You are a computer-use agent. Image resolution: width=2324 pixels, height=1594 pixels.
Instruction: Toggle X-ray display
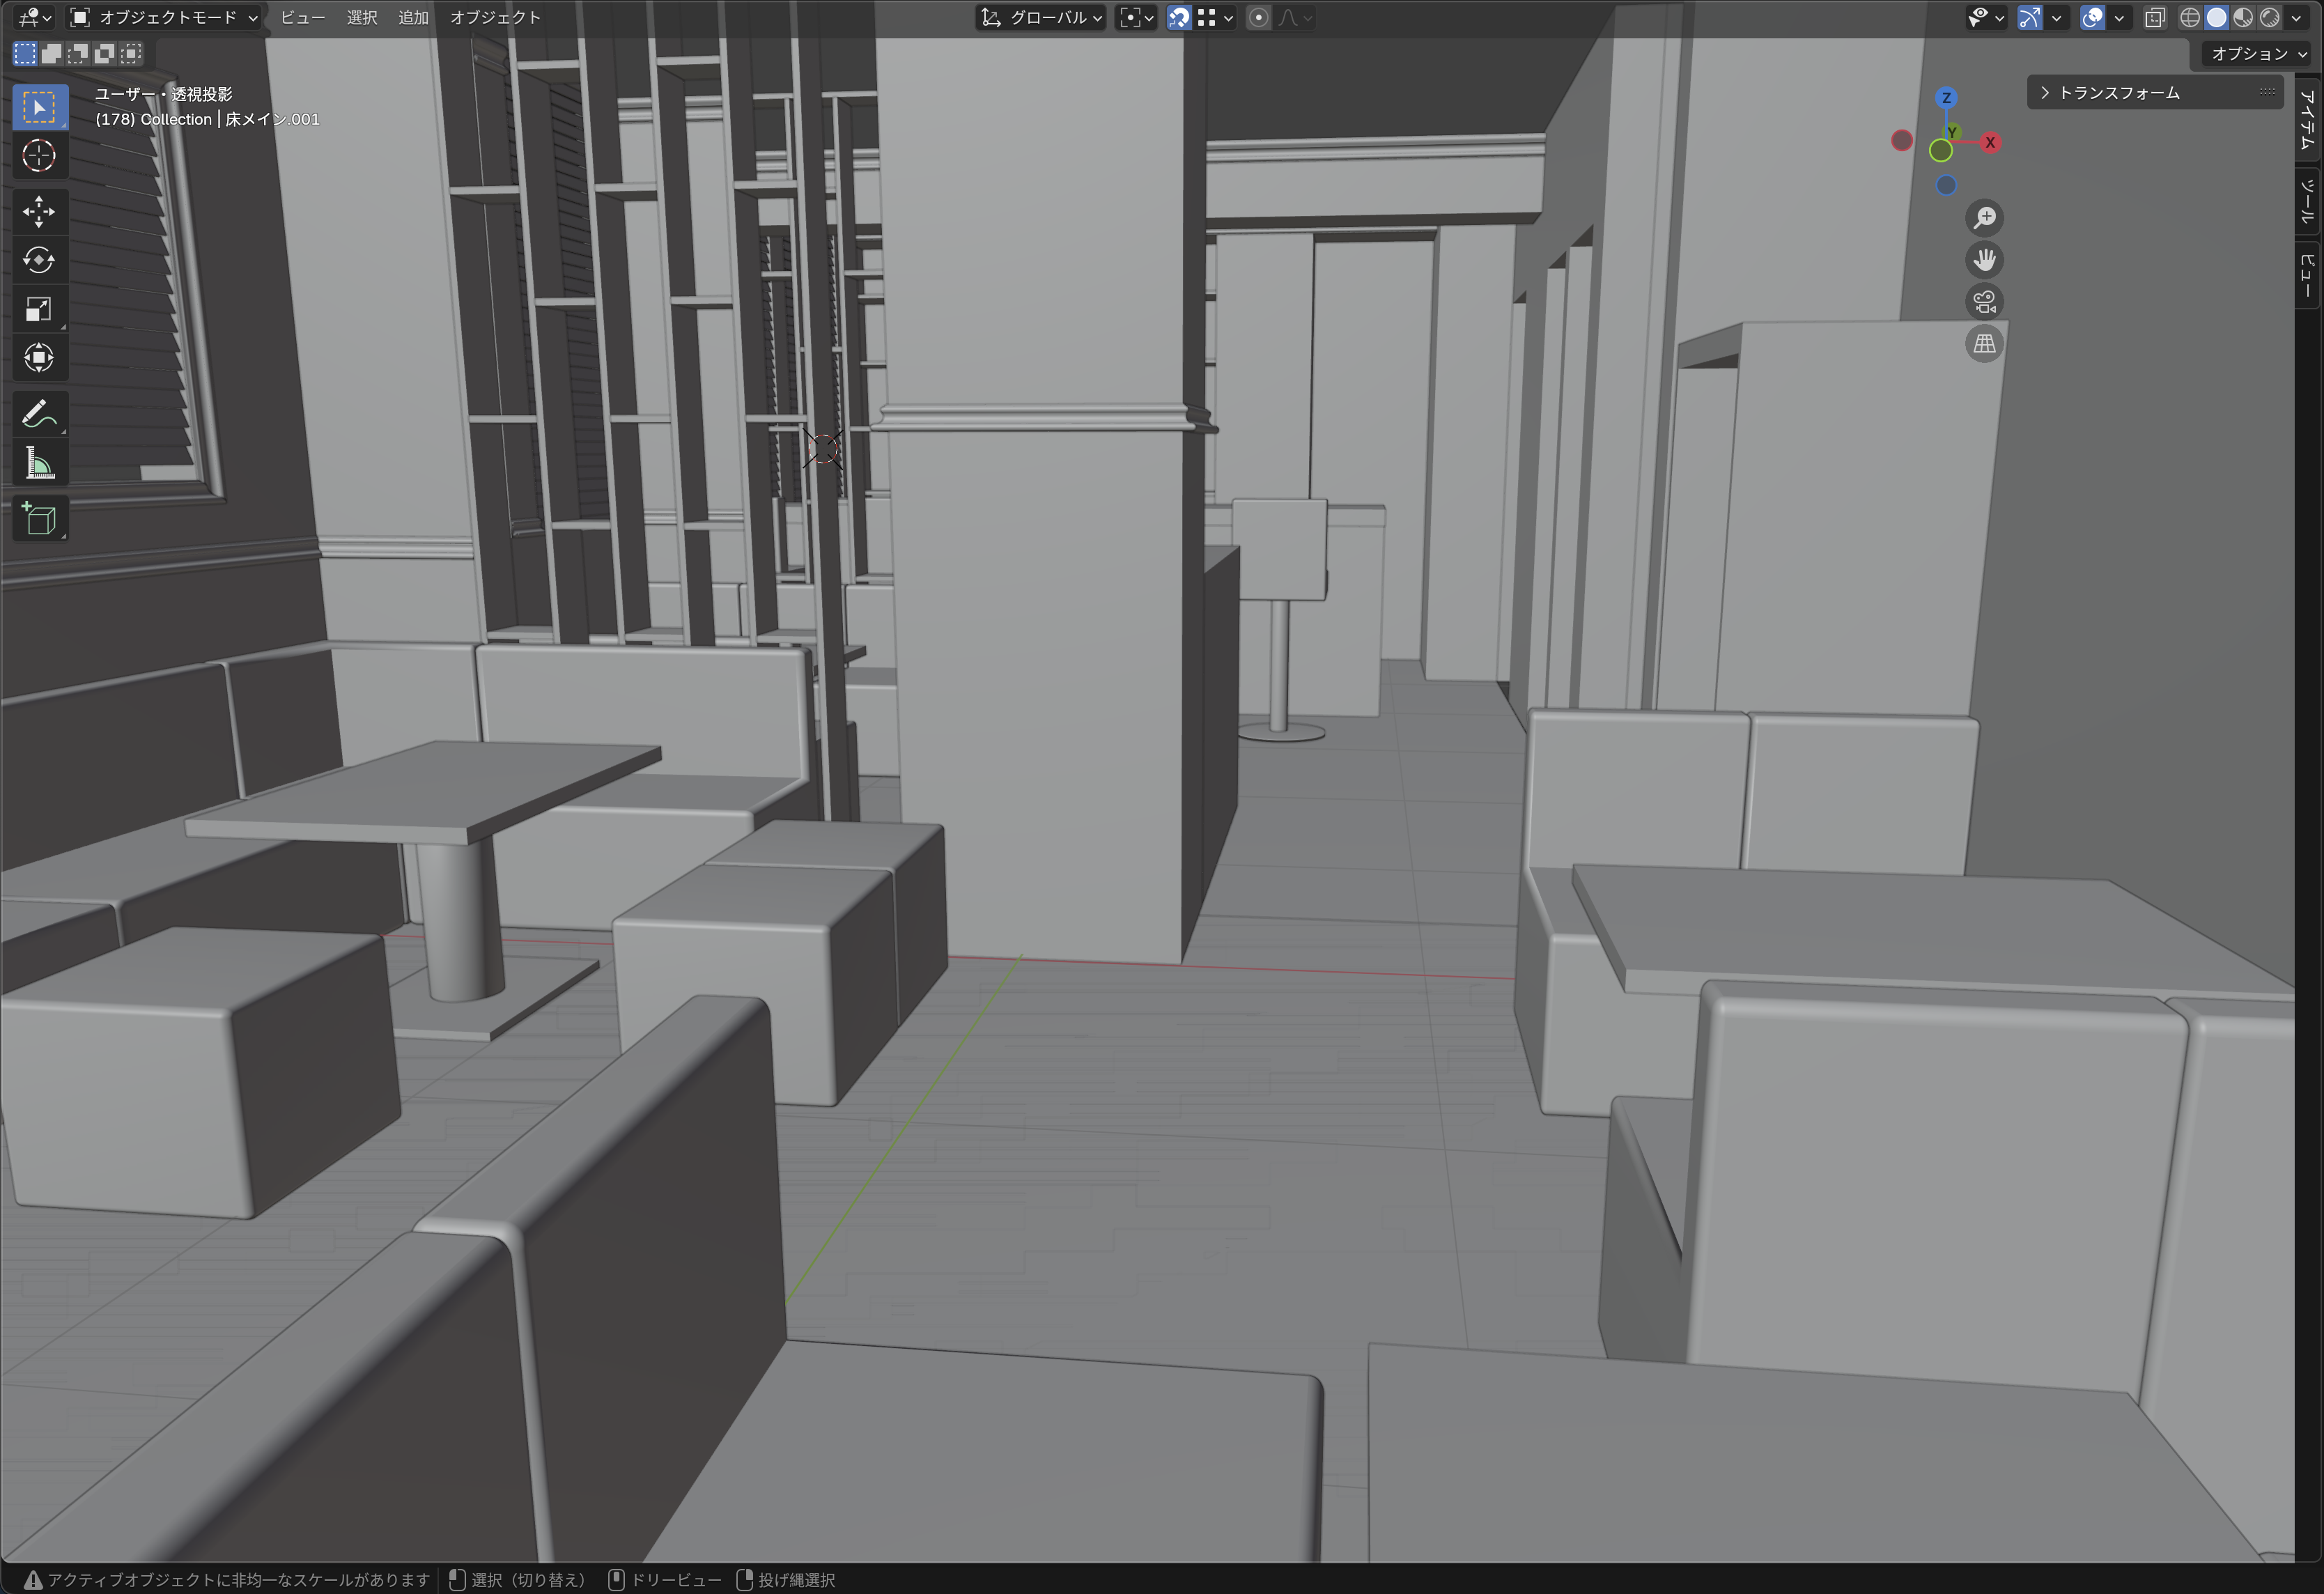2155,18
